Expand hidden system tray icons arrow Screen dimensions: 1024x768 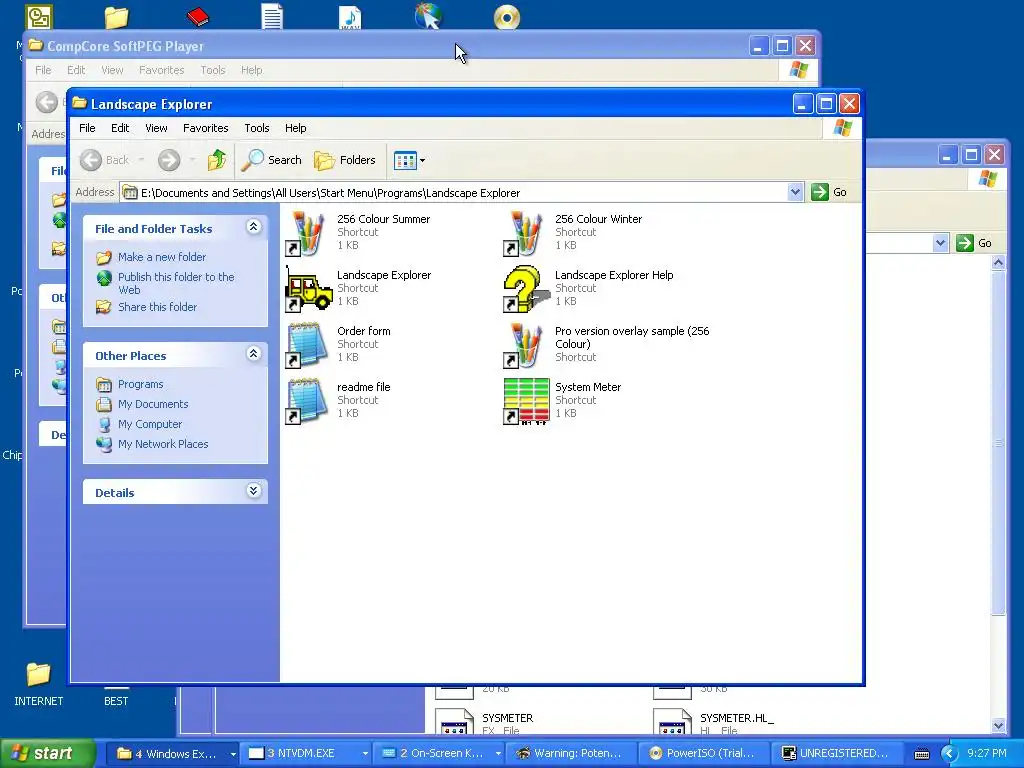click(x=948, y=754)
